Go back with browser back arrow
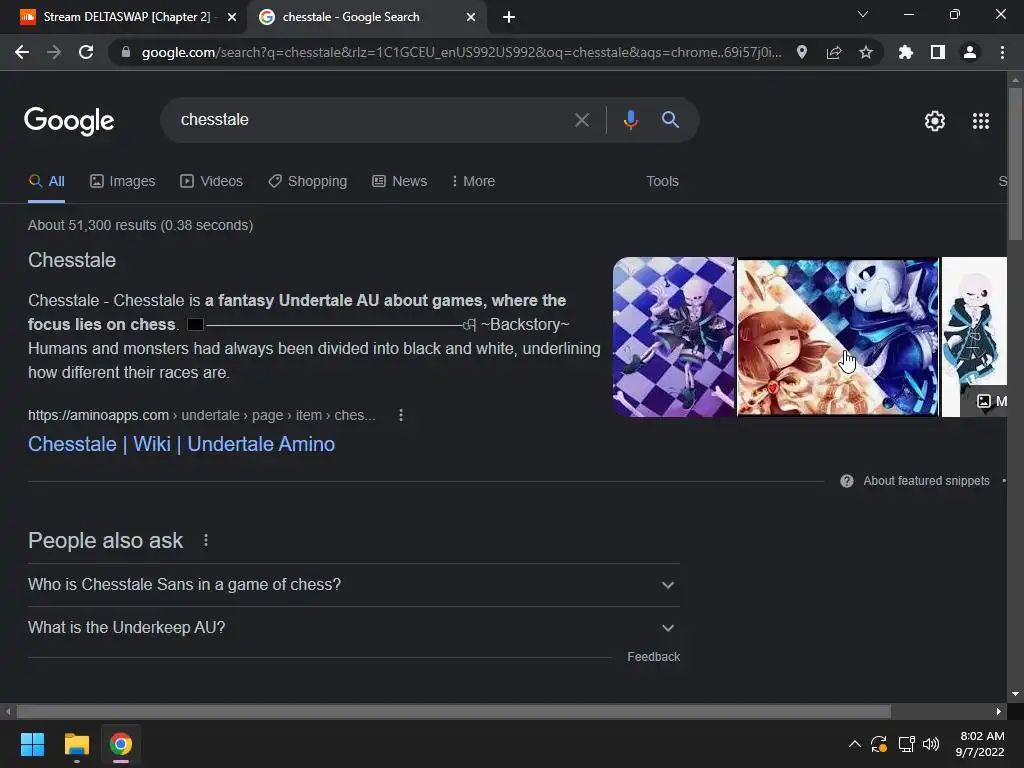Image resolution: width=1024 pixels, height=768 pixels. 22,52
